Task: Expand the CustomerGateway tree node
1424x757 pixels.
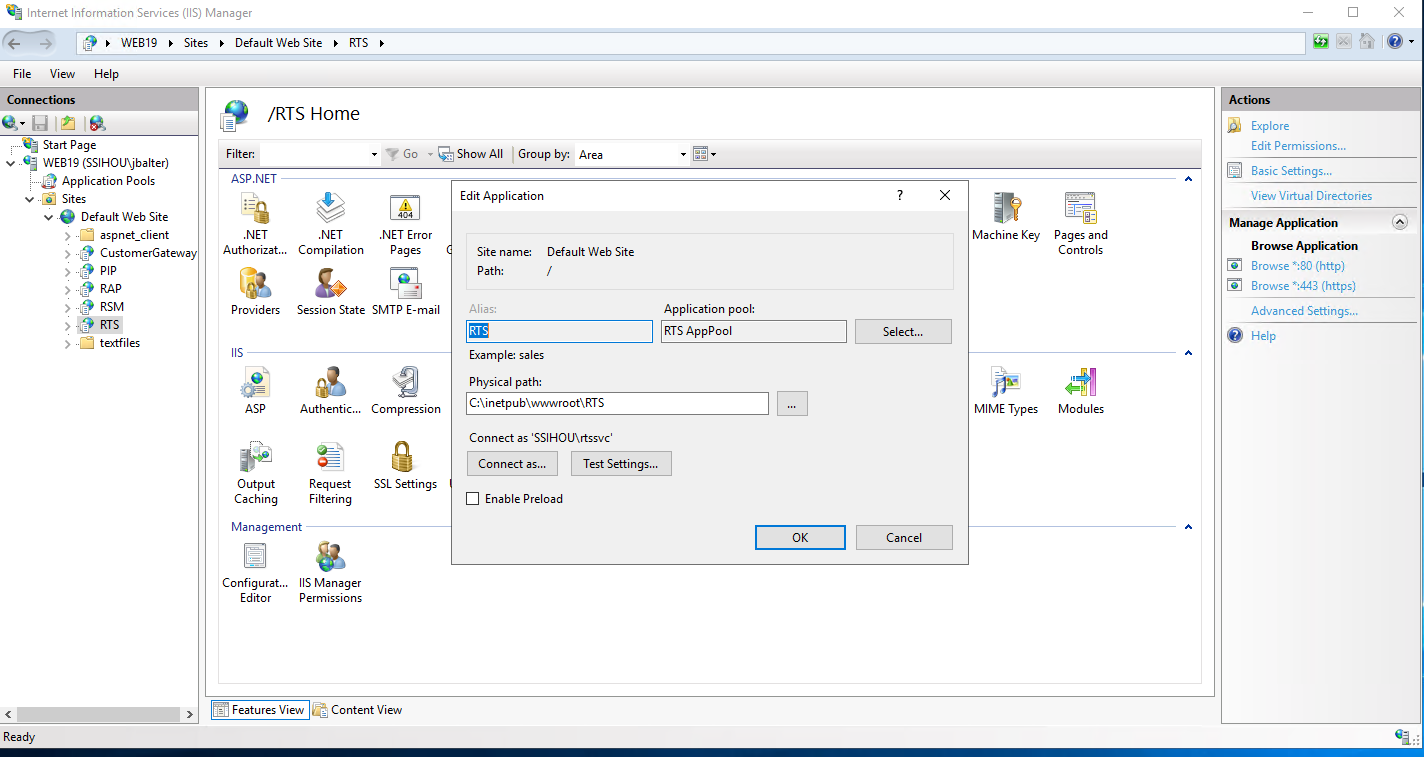Action: click(x=68, y=253)
